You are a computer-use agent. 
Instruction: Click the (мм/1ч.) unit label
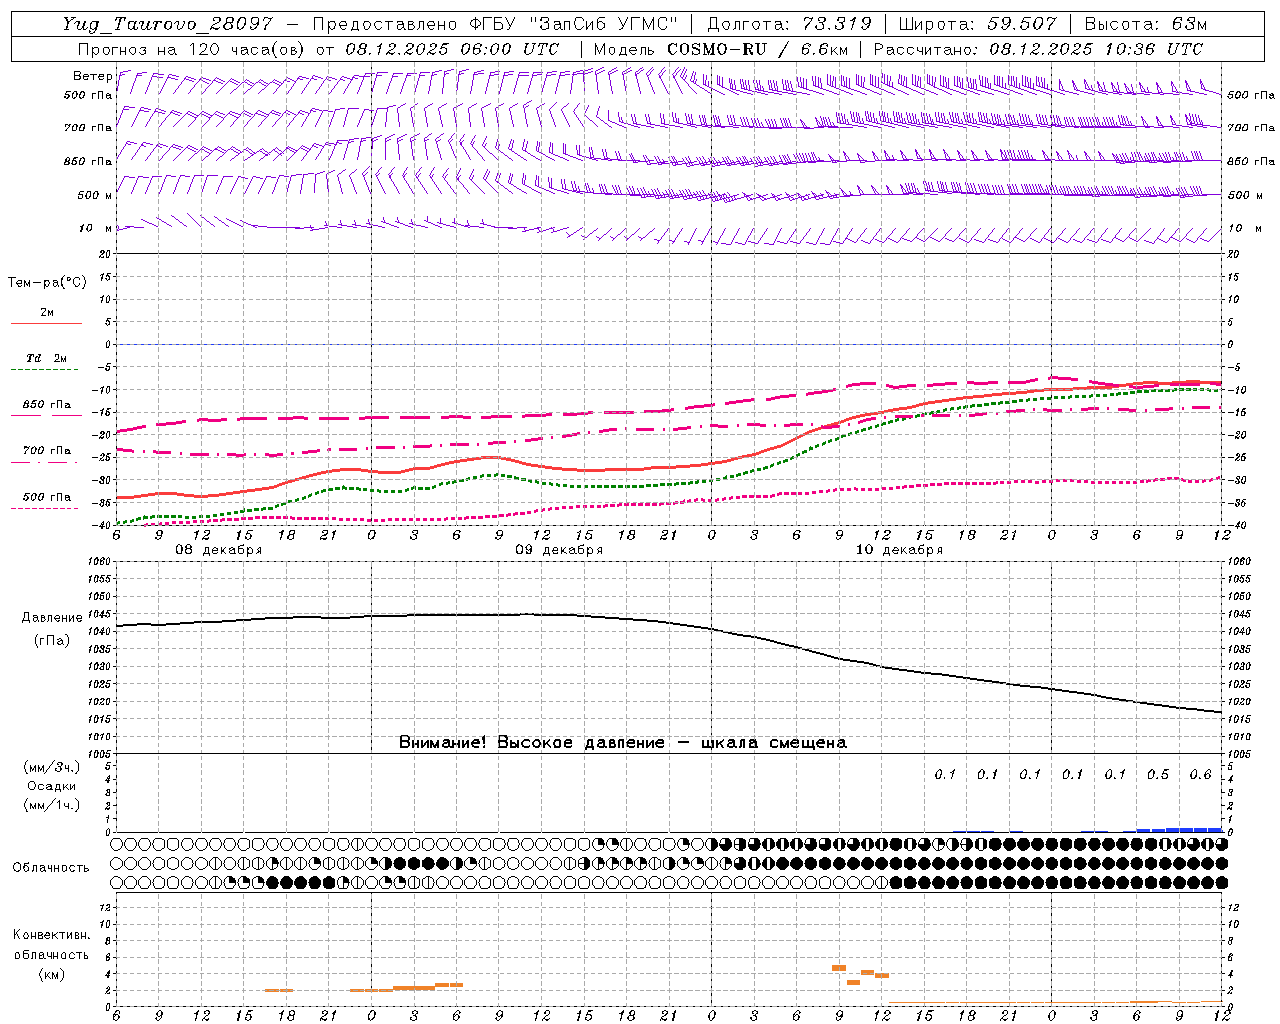(52, 805)
